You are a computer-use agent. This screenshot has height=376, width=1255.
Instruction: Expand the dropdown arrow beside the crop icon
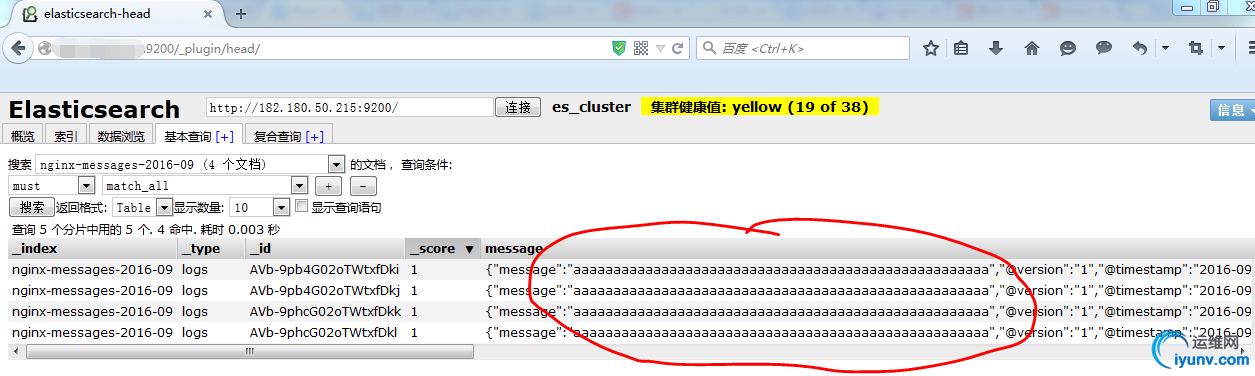click(1221, 48)
